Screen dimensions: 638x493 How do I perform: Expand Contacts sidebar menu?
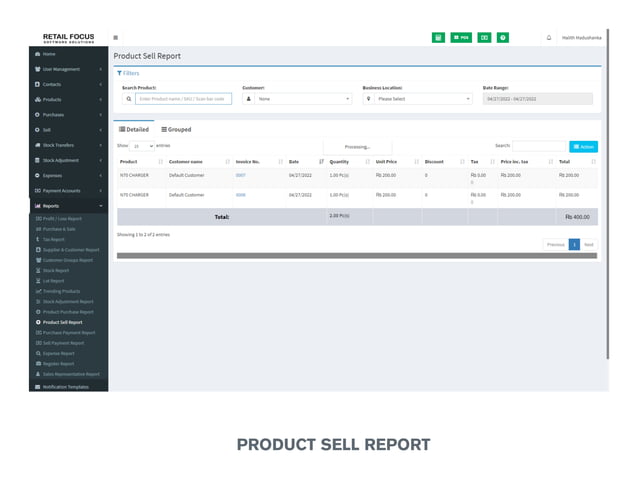[68, 84]
